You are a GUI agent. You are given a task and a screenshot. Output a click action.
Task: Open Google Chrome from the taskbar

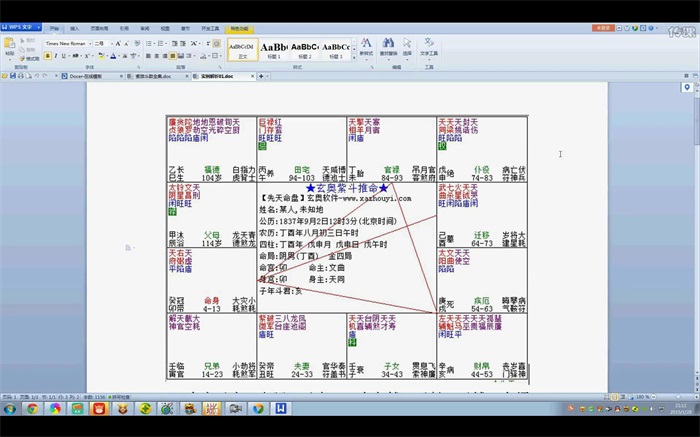(x=32, y=408)
